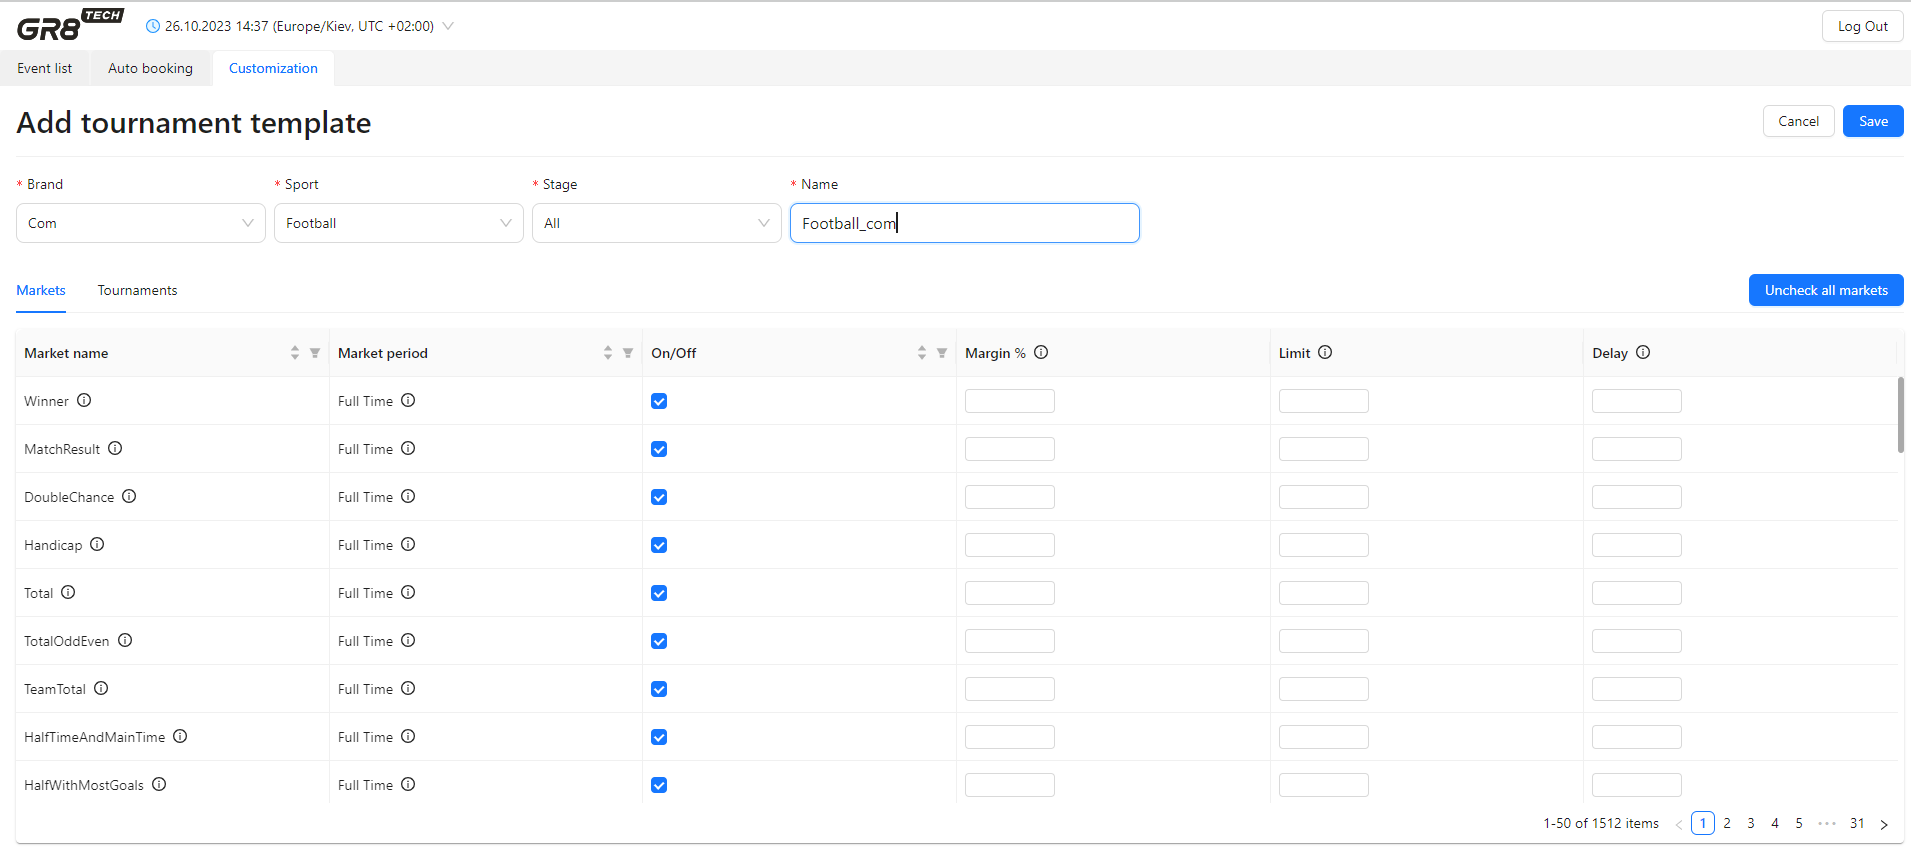Click the Margin % column info icon
Viewport: 1911px width, 850px height.
pos(1041,352)
